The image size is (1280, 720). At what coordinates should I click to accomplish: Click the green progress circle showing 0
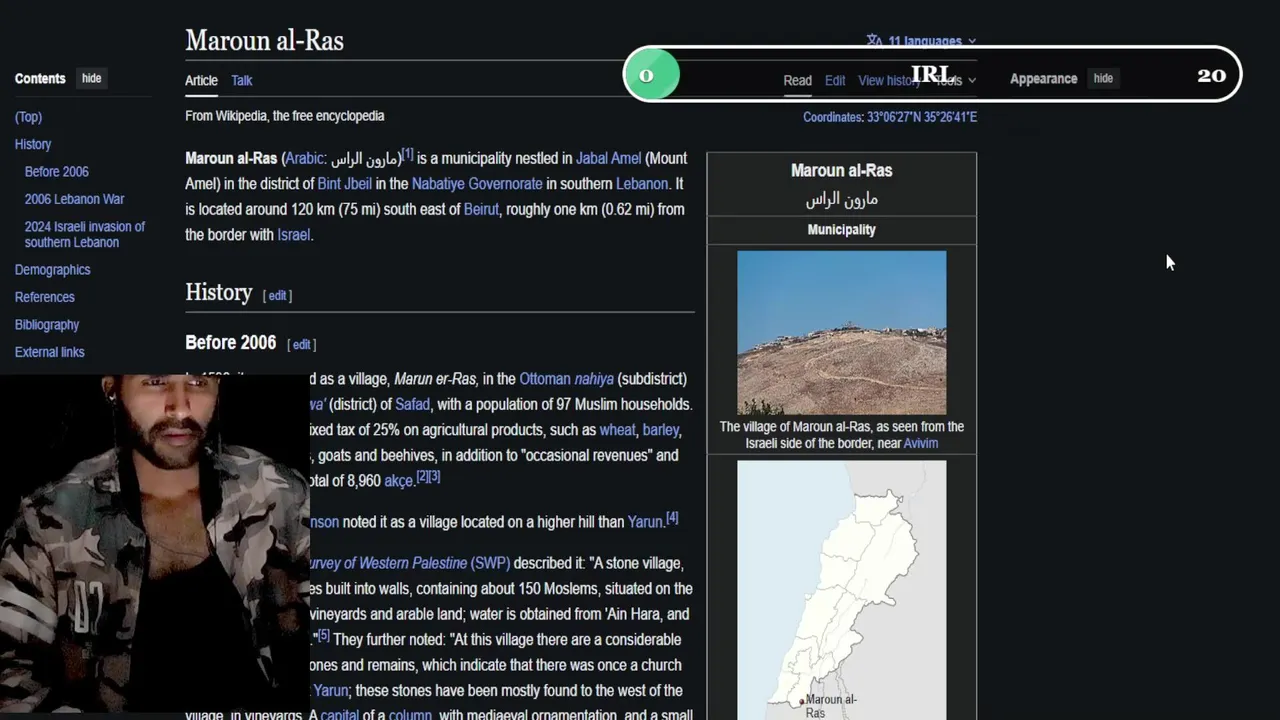tap(651, 75)
